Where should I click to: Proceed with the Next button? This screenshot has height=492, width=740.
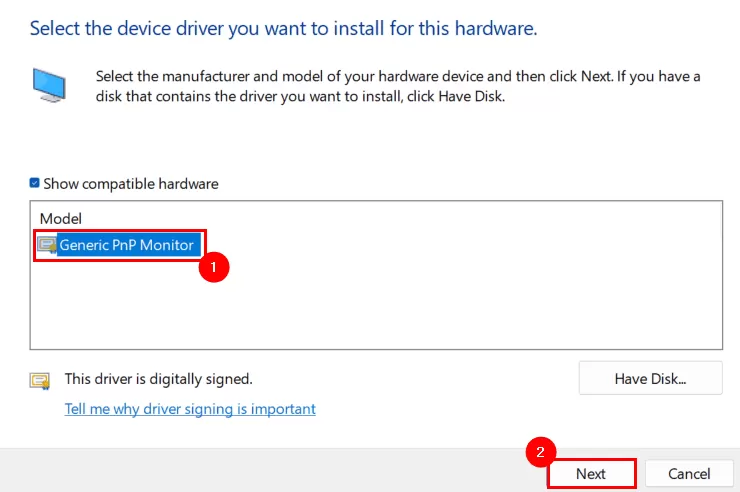(x=591, y=474)
